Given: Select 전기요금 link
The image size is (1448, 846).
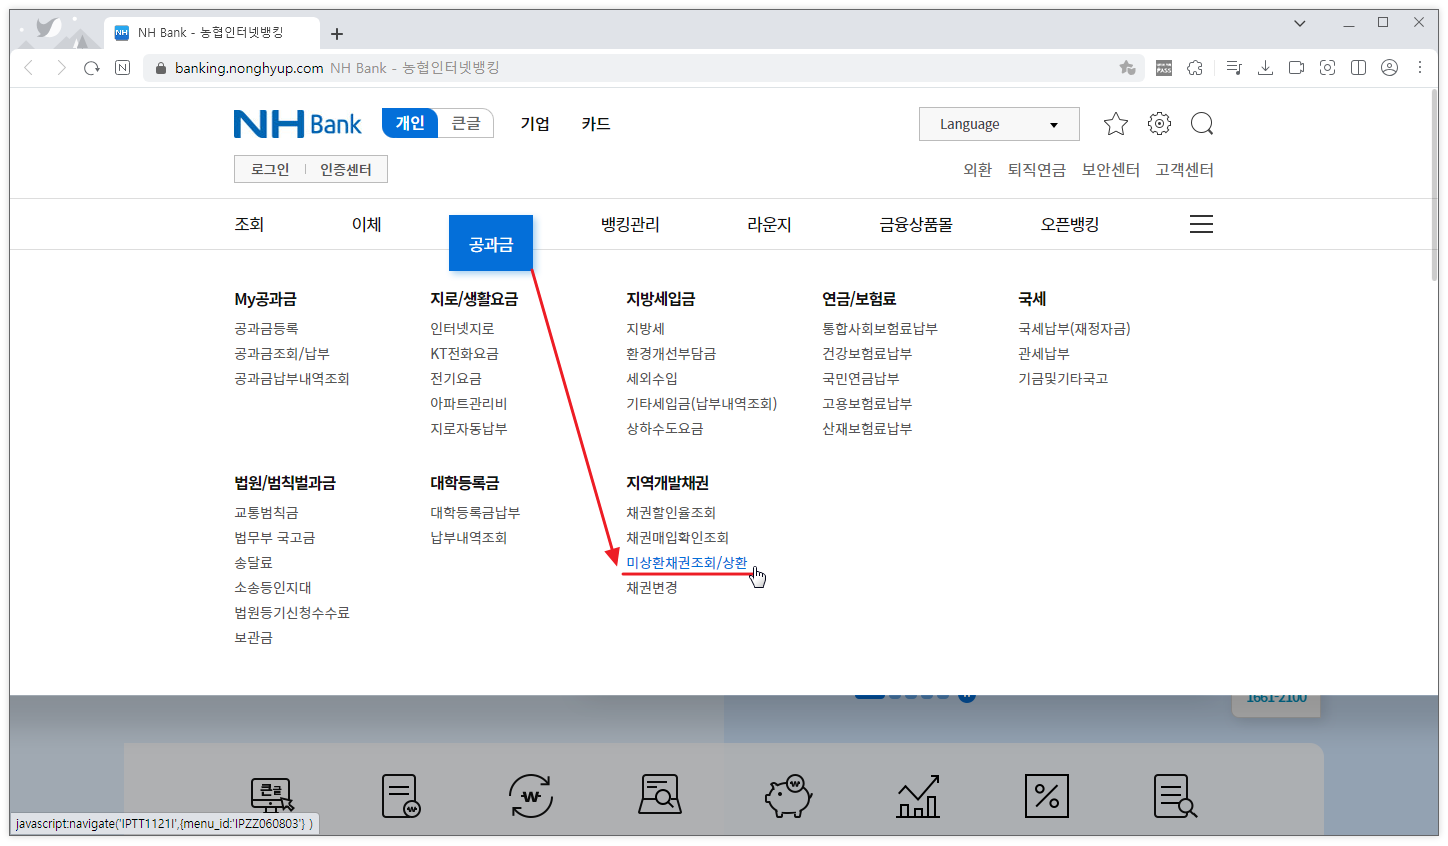Looking at the screenshot, I should [x=456, y=379].
